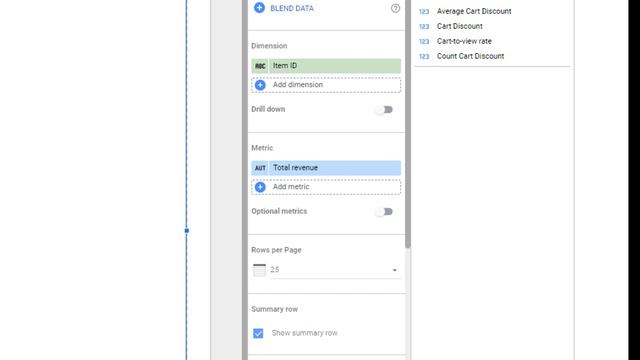
Task: Click the BLEND DATA label
Action: click(x=292, y=8)
